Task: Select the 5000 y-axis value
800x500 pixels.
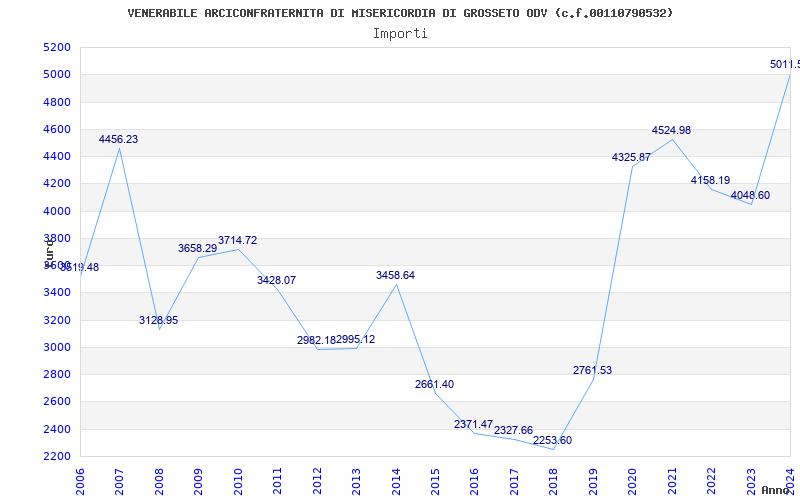Action: [x=57, y=74]
